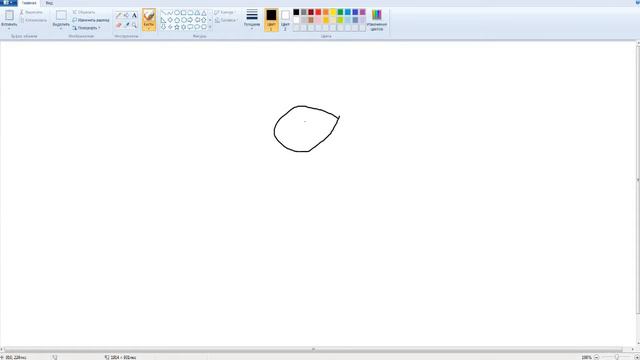640x360 pixels.
Task: Pick the gray color swatch
Action: 304,12
